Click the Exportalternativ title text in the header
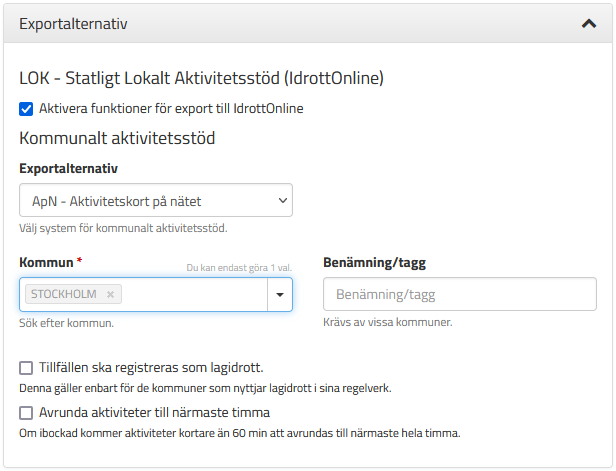Viewport: 616px width, 471px height. click(73, 24)
